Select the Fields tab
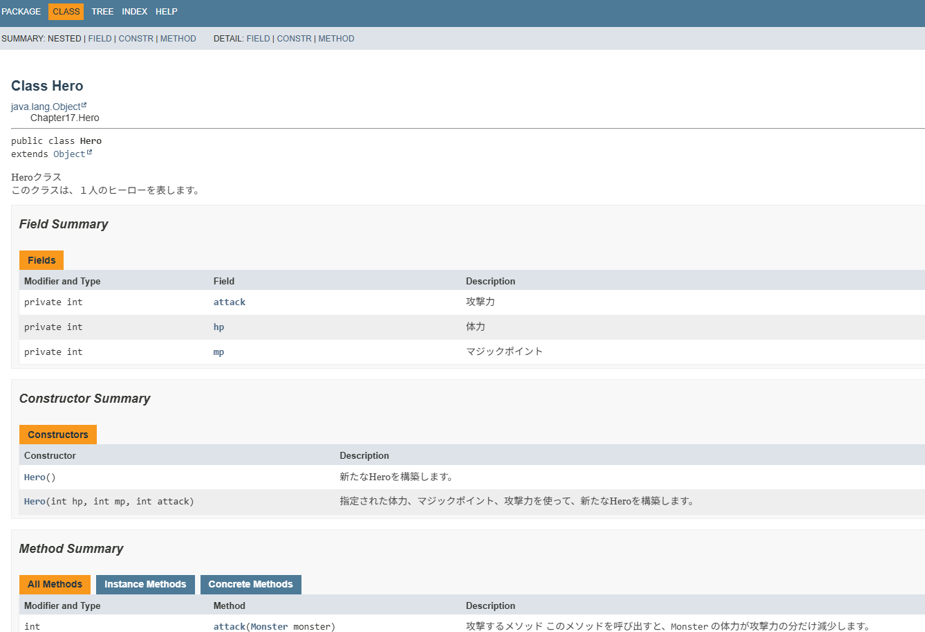The height and width of the screenshot is (632, 925). pos(41,260)
